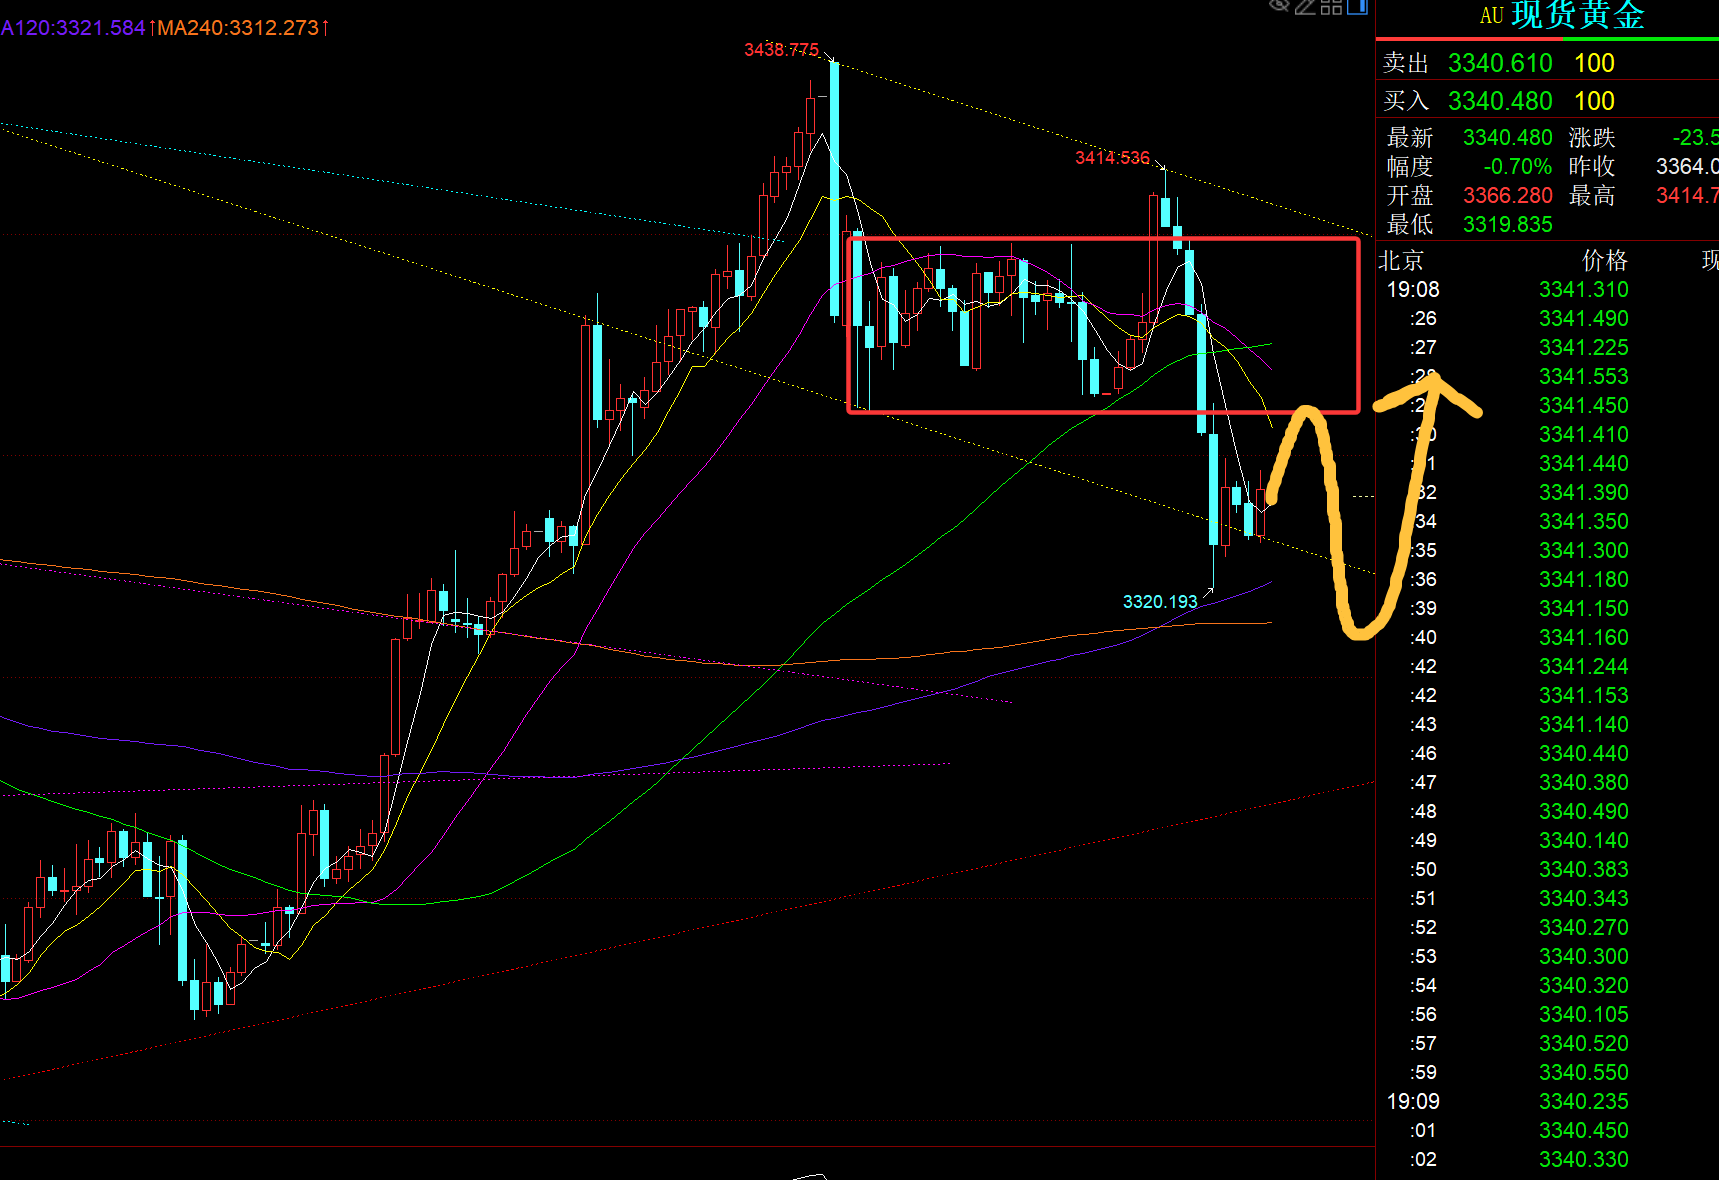Viewport: 1719px width, 1180px height.
Task: Click the 3320.193 low price label
Action: [x=1159, y=602]
